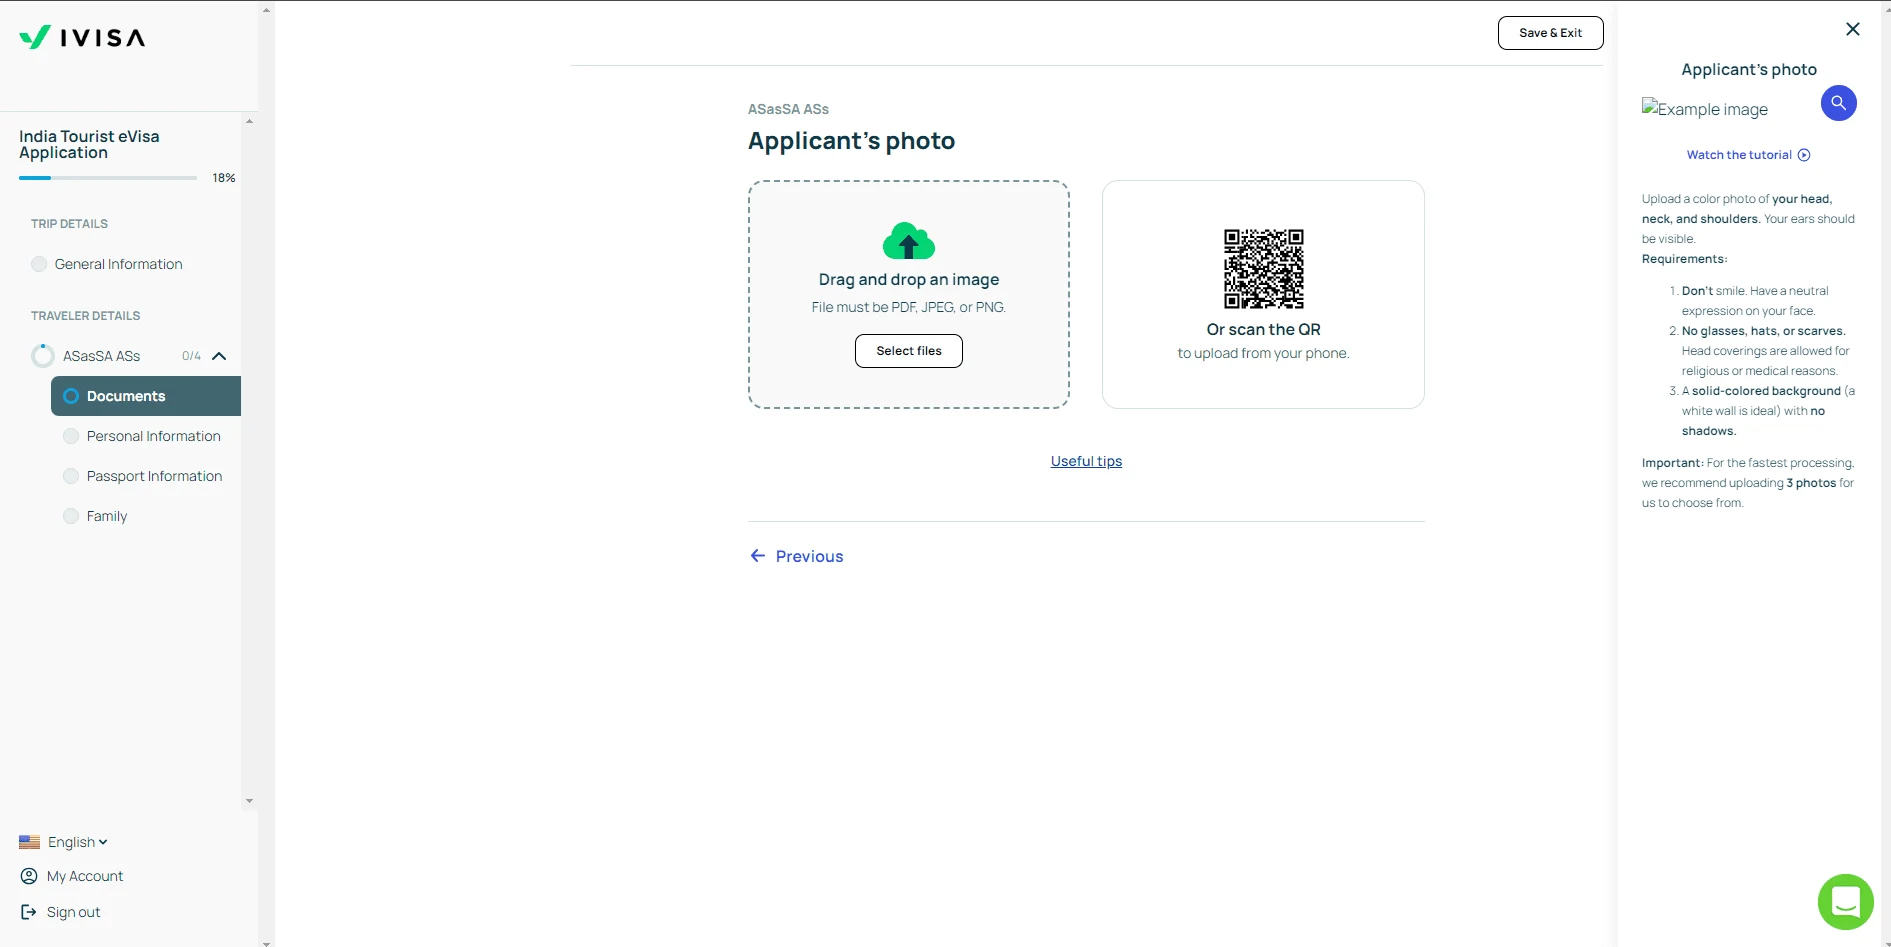Click the iVisa logo
This screenshot has height=947, width=1891.
click(x=82, y=37)
